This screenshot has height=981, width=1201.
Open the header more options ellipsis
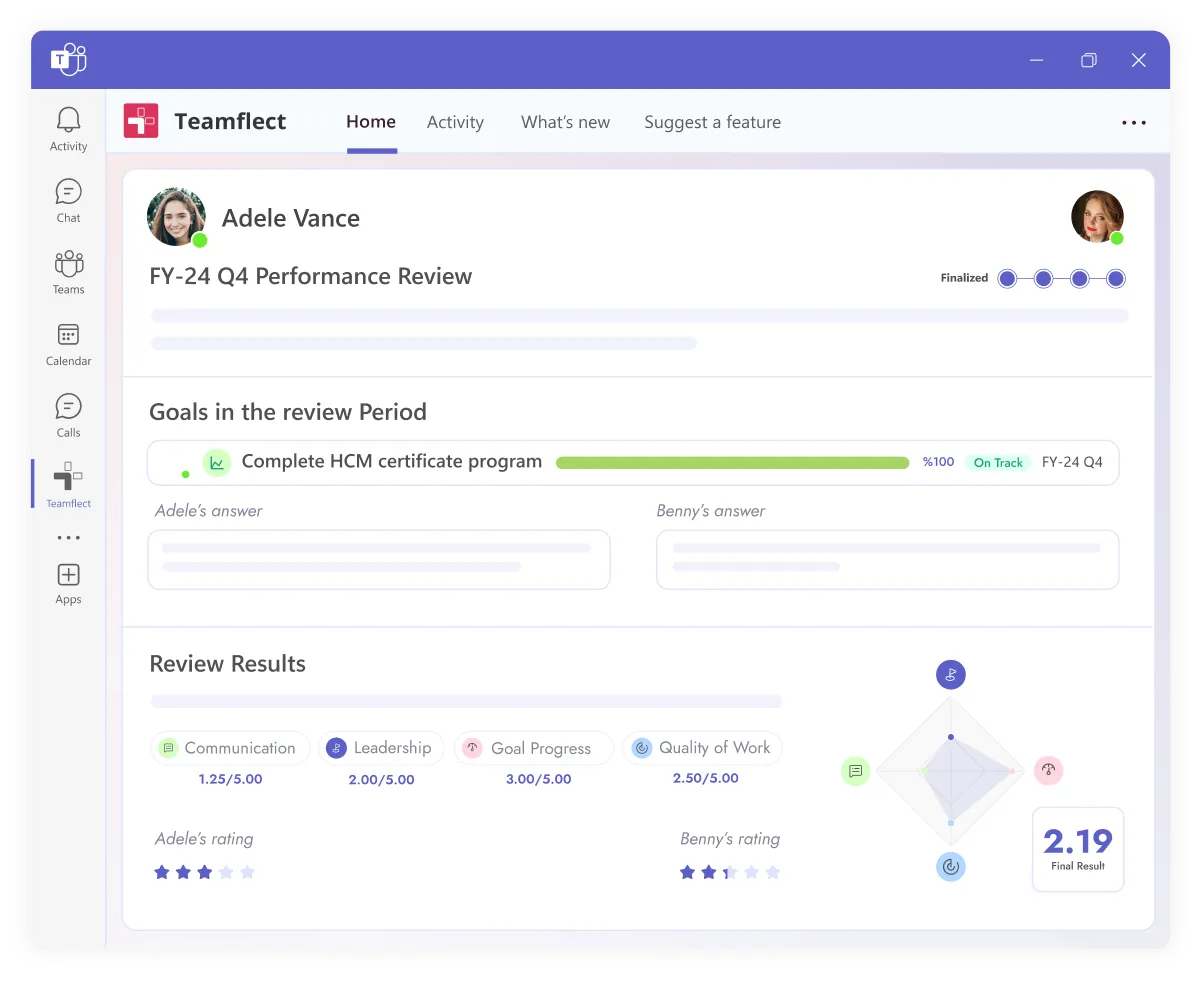coord(1134,122)
